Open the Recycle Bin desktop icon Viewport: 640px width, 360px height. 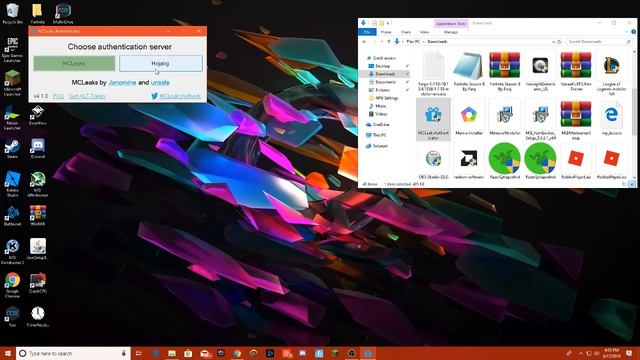(x=12, y=13)
